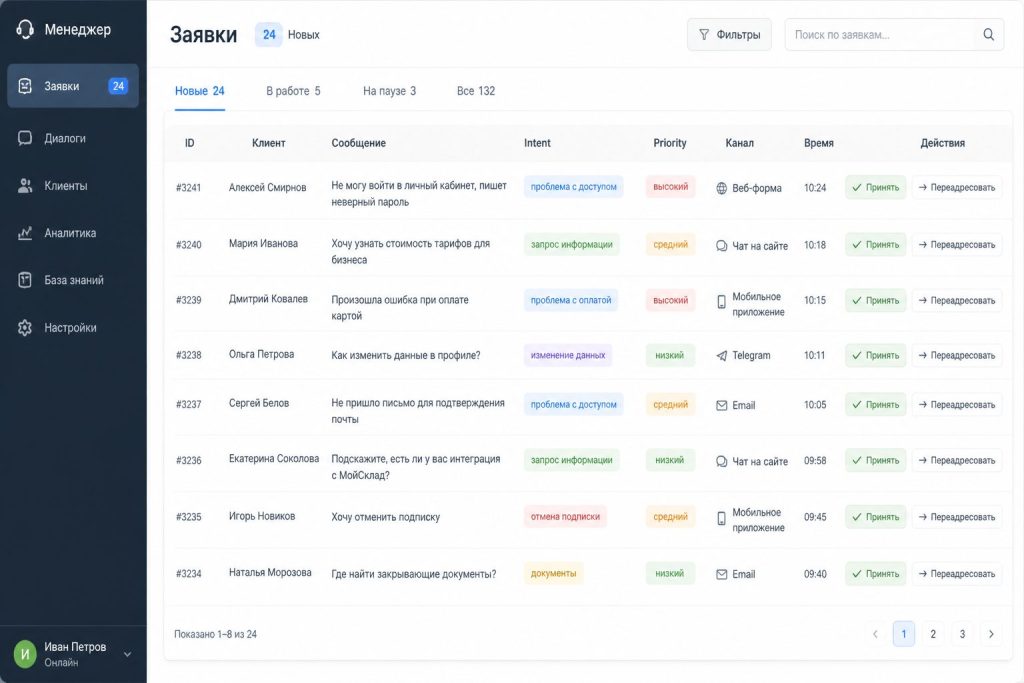Click the 'проблема с оплатой' intent tag
1024x683 pixels.
tap(571, 300)
